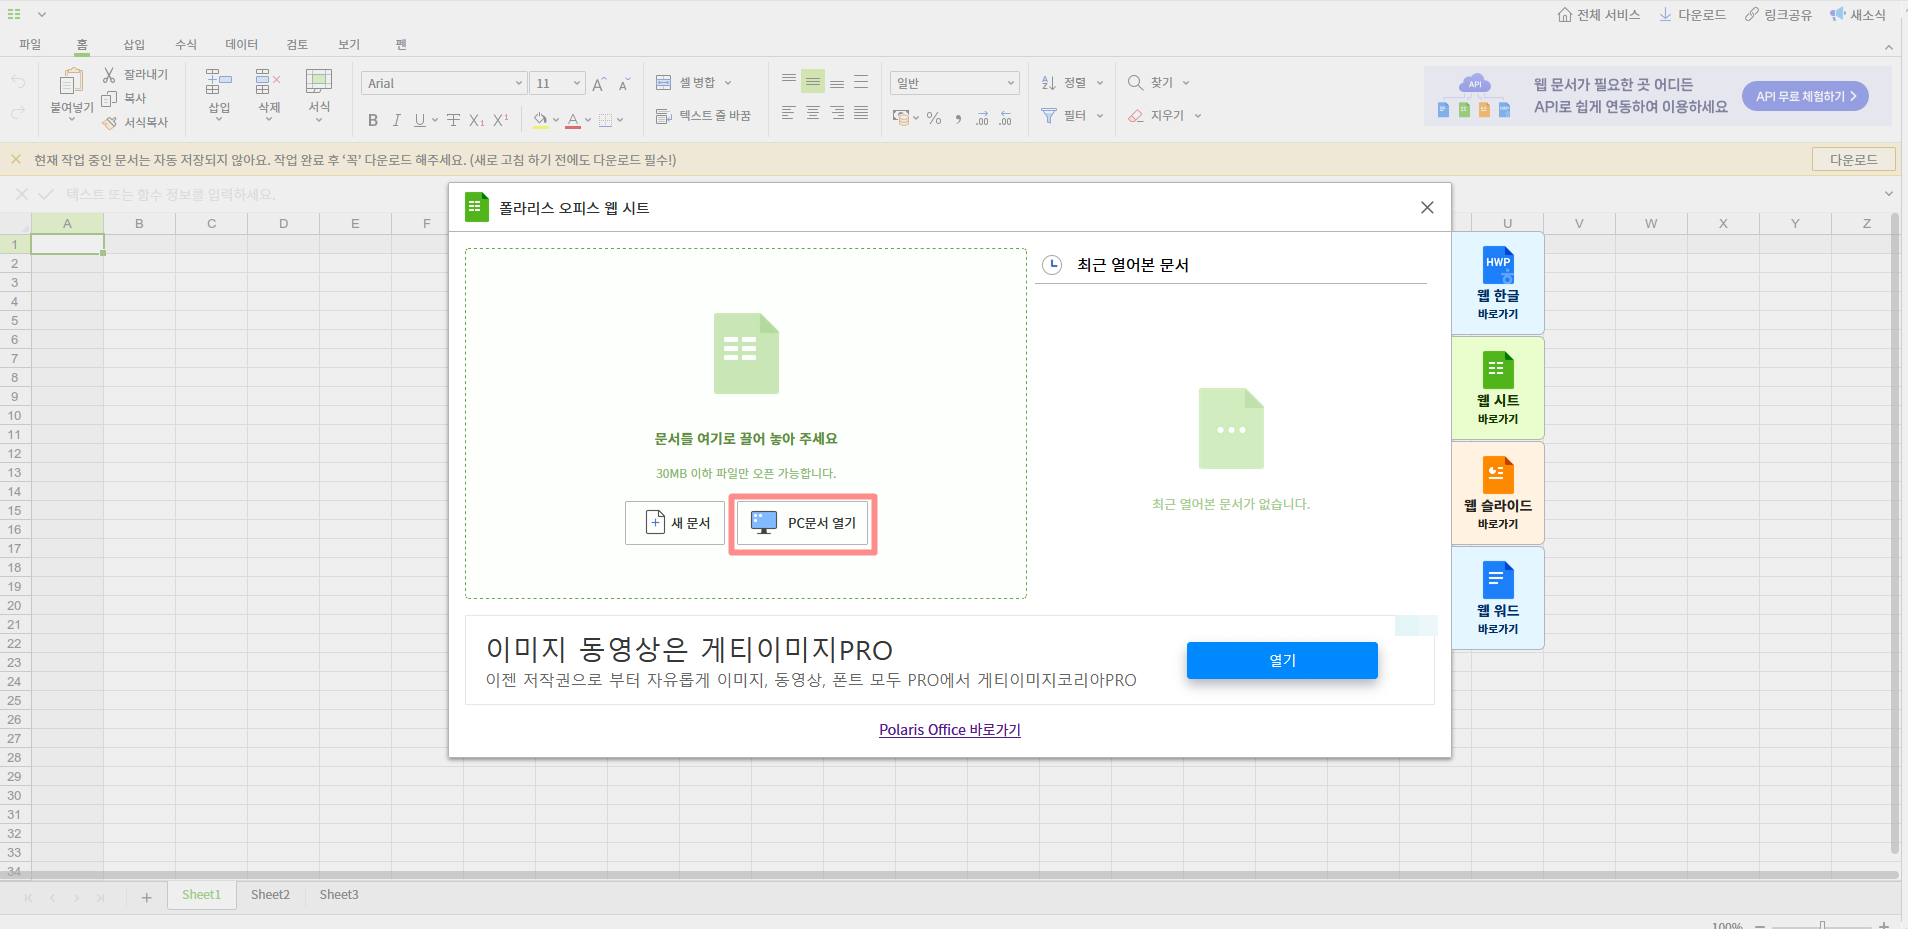Open the 일반 number format dropdown
This screenshot has width=1908, height=929.
(955, 83)
